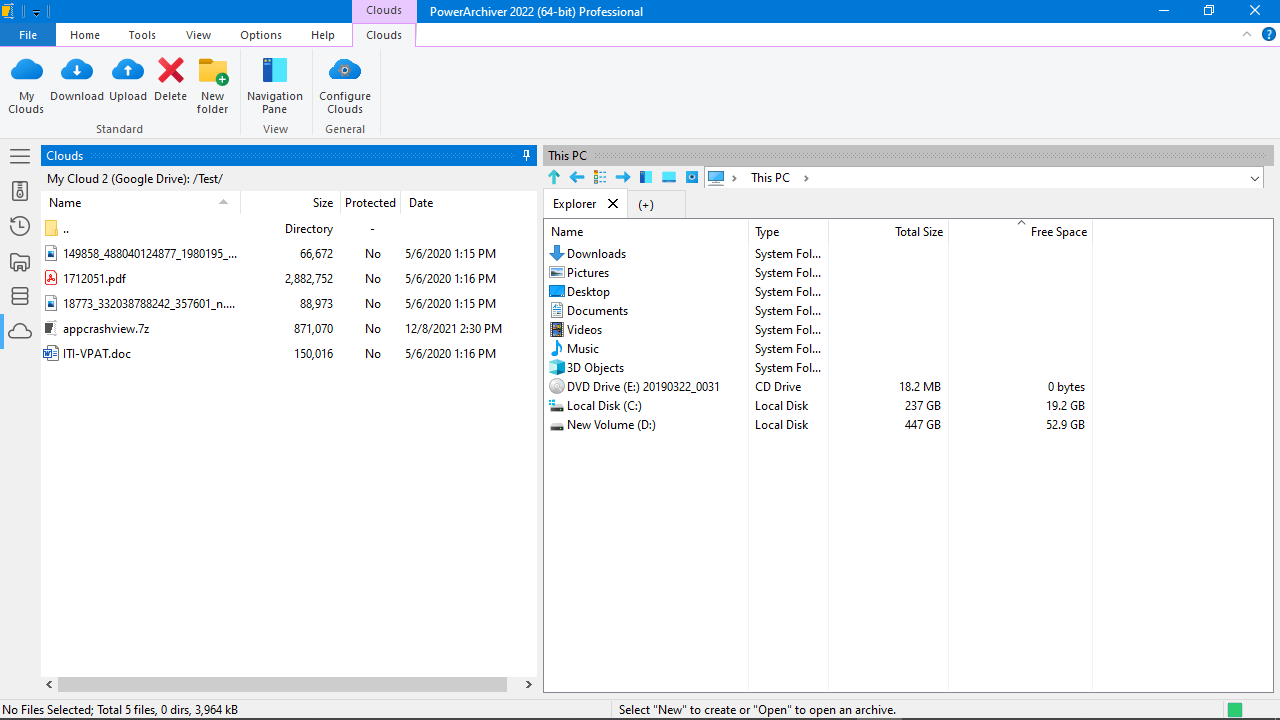The height and width of the screenshot is (720, 1280).
Task: Open the quick access toolbar dropdown
Action: pos(36,12)
